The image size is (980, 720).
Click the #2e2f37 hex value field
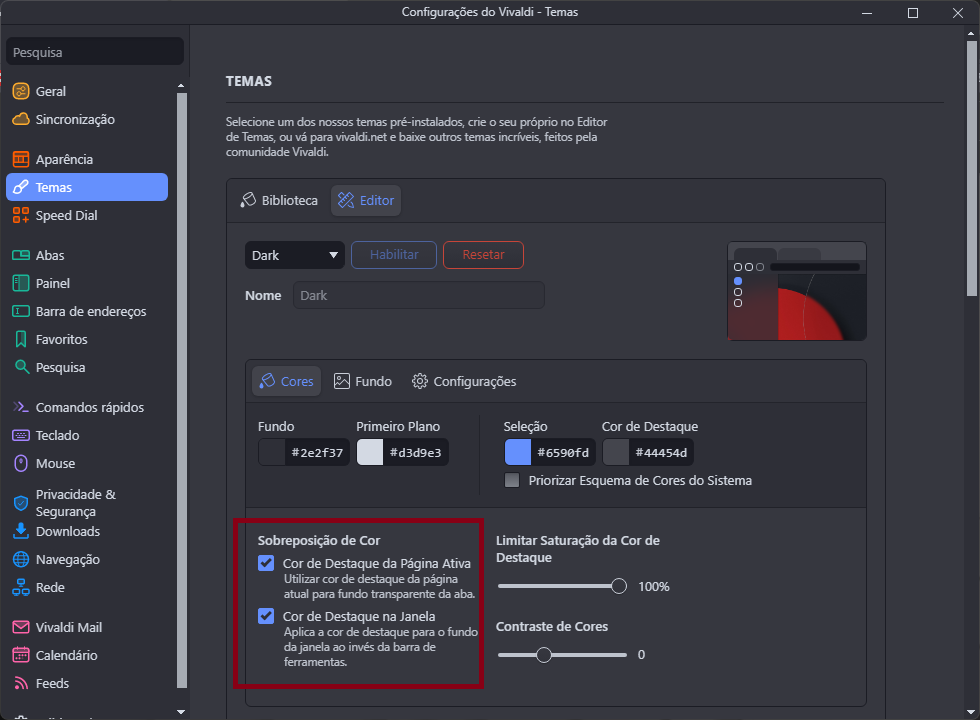317,452
